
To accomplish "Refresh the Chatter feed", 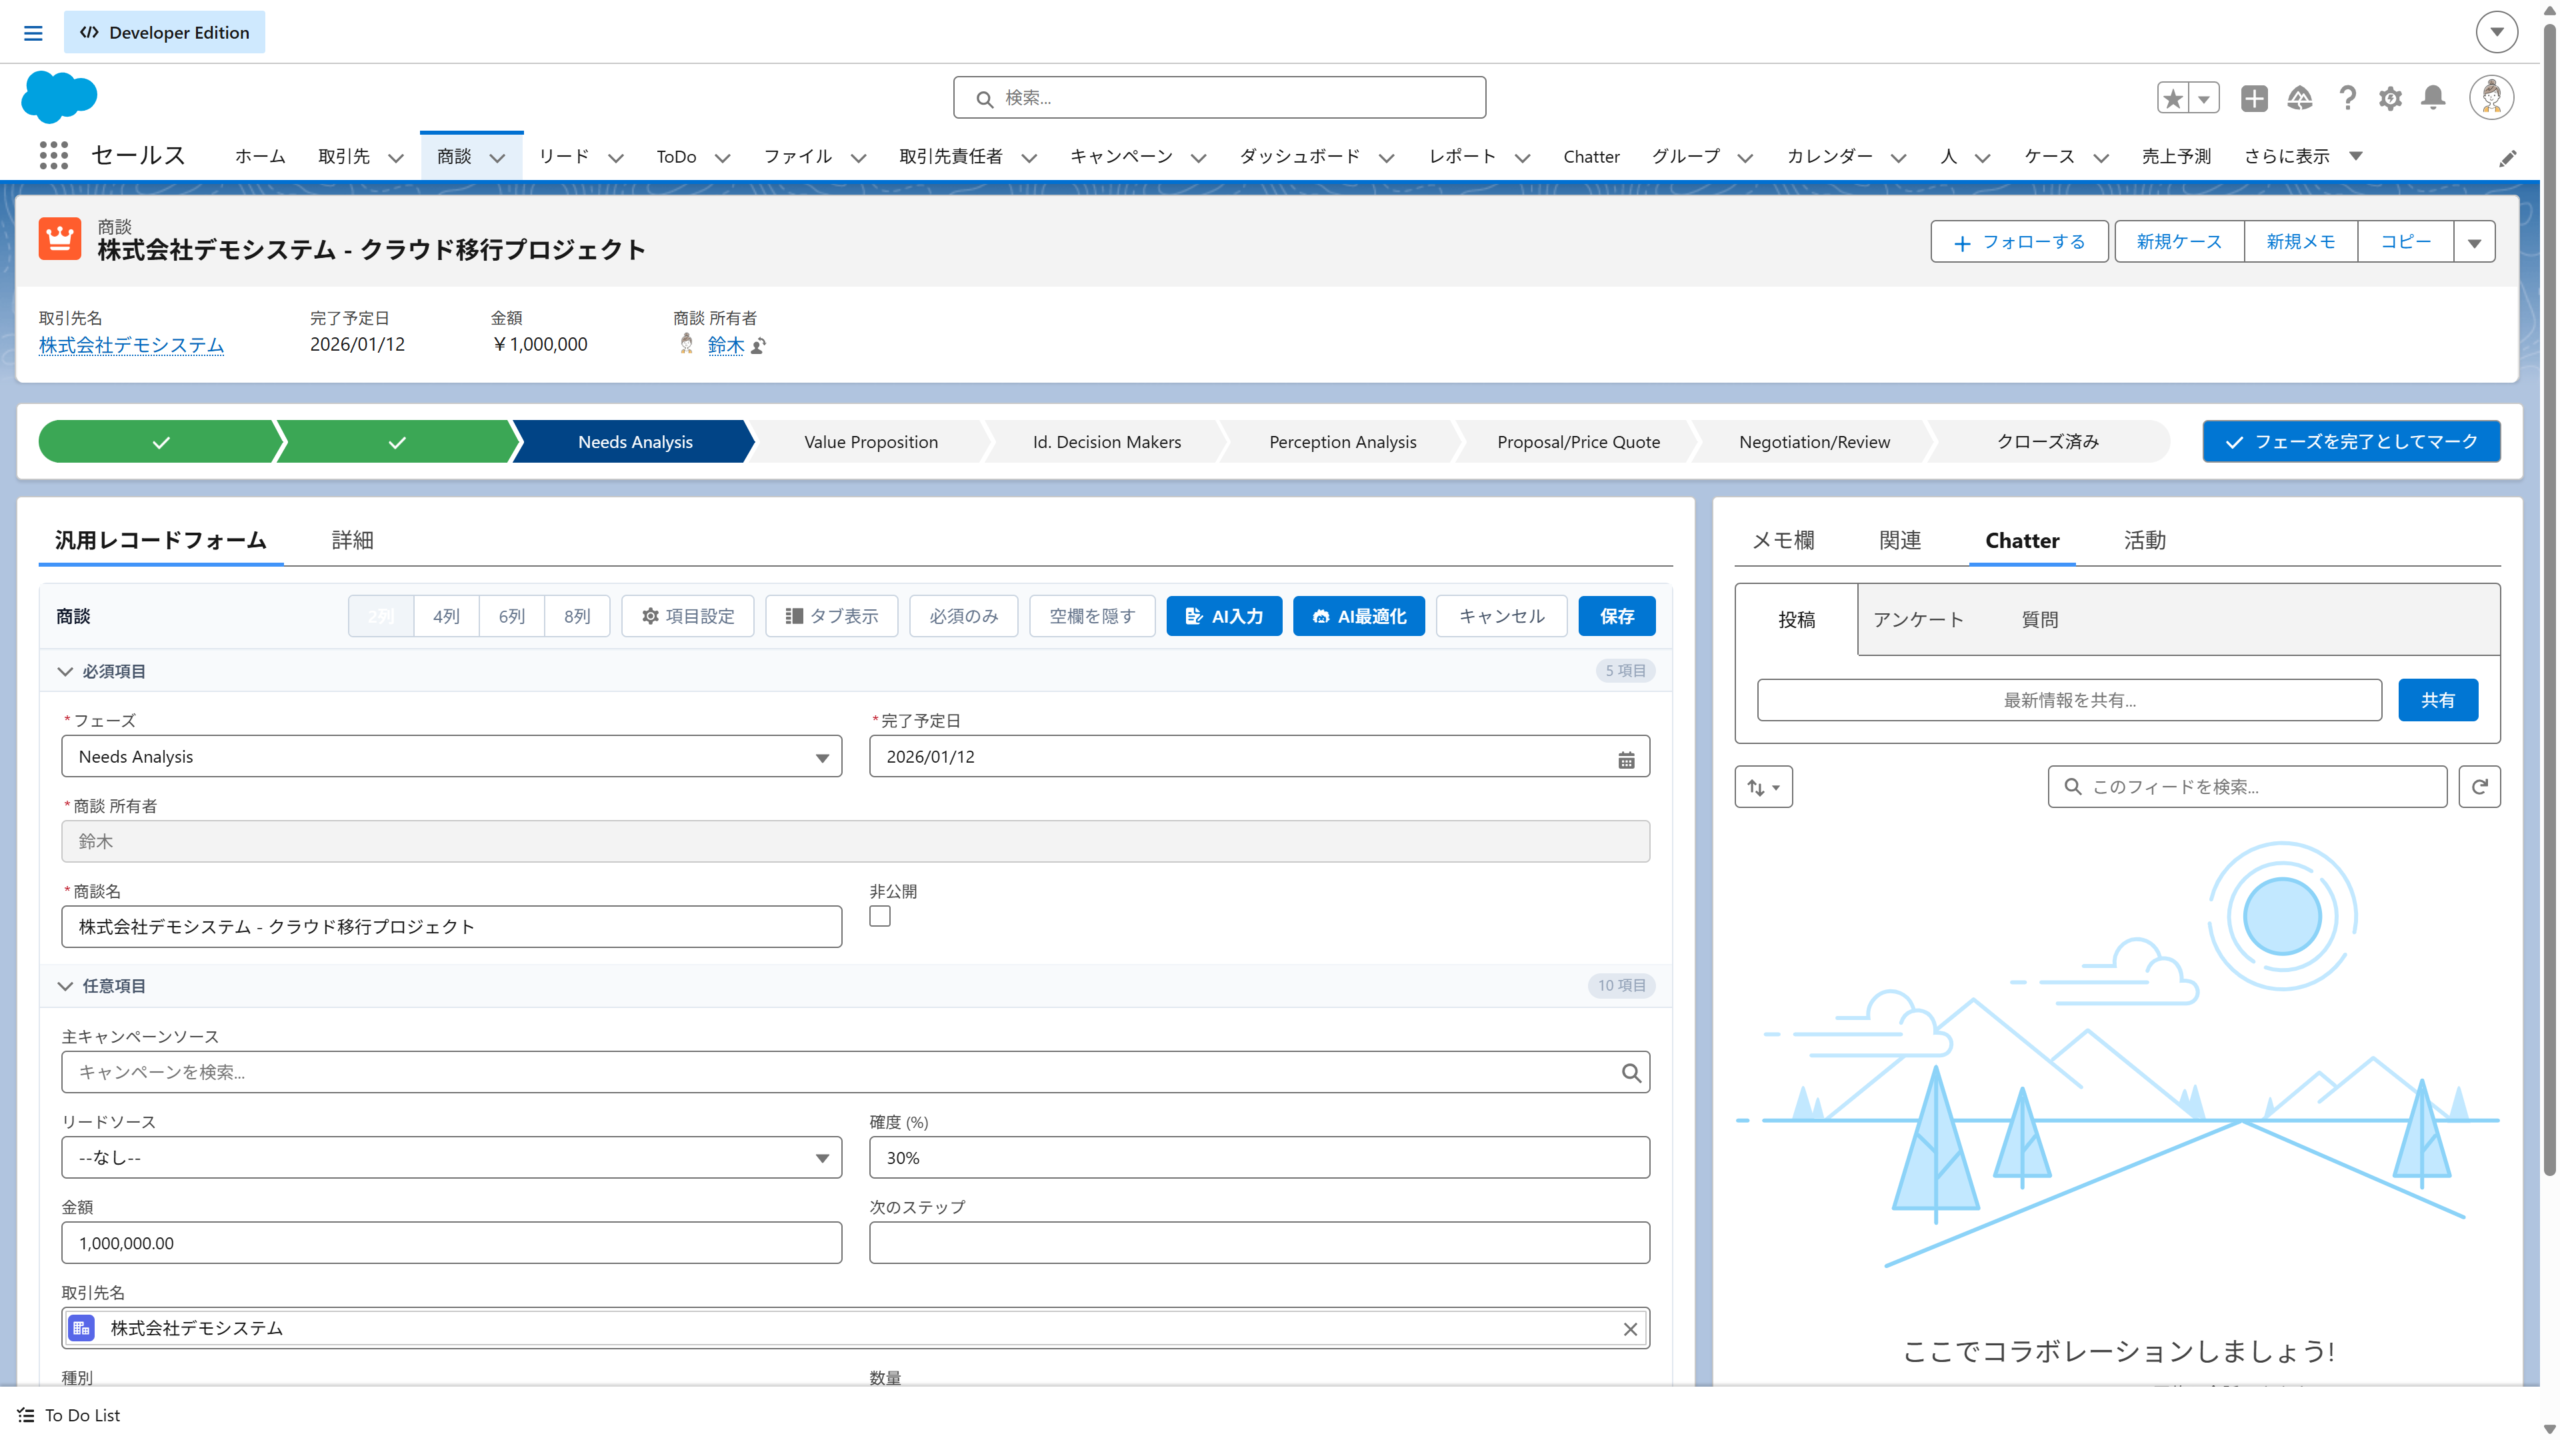I will tap(2479, 787).
